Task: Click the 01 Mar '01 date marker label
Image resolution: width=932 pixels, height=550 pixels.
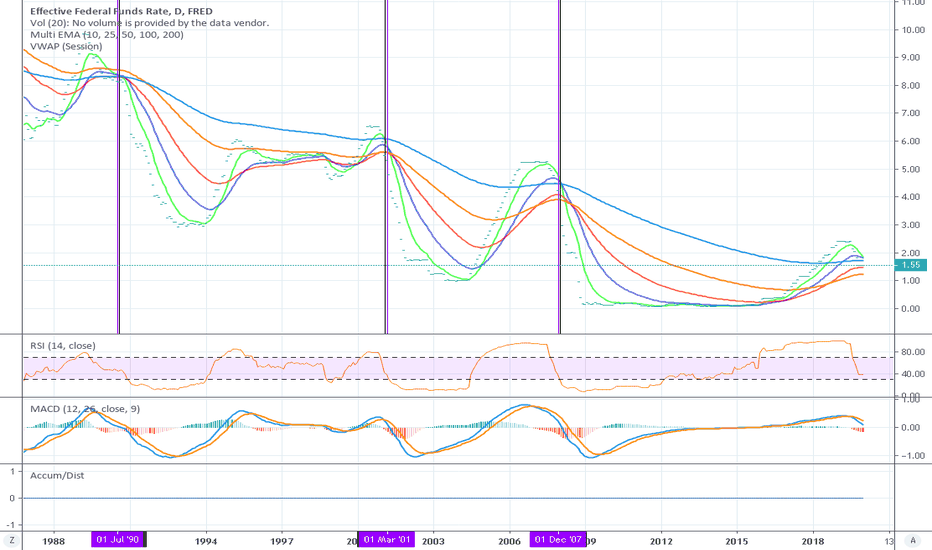Action: [x=387, y=540]
